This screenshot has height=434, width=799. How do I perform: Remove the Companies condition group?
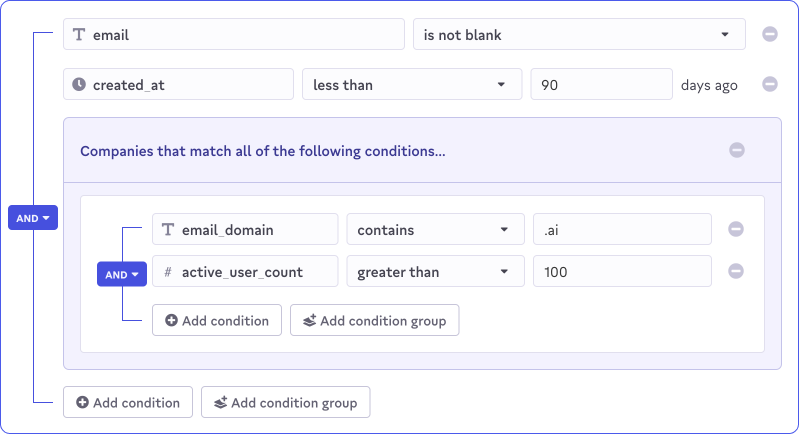(737, 150)
